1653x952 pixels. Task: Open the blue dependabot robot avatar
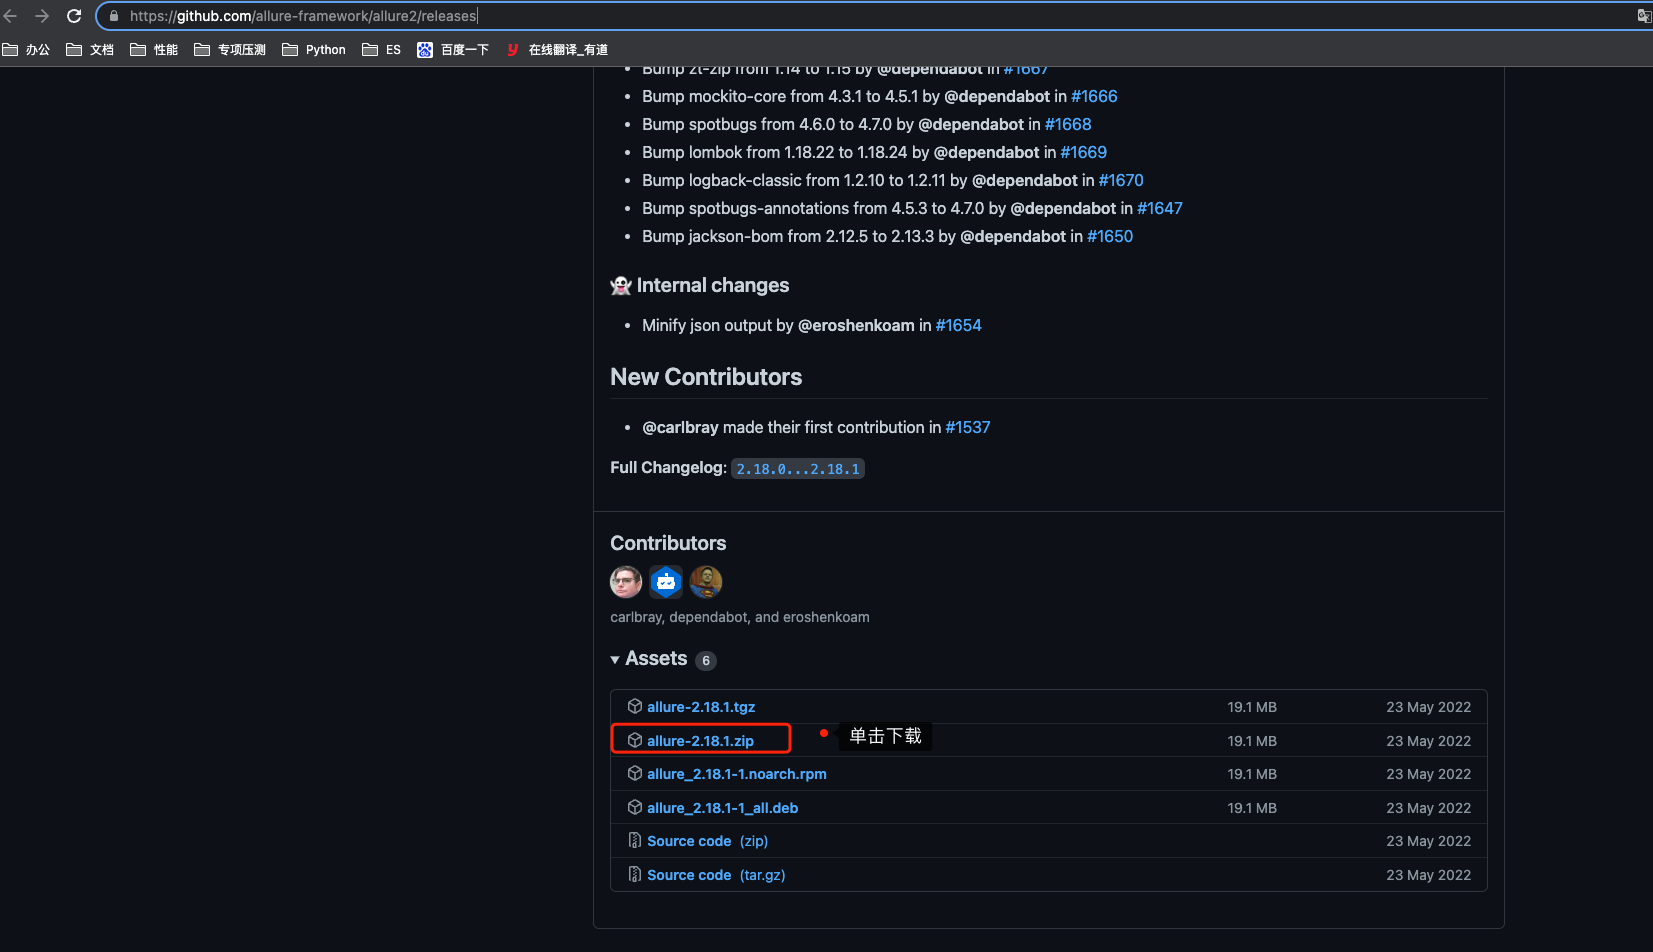click(x=666, y=582)
